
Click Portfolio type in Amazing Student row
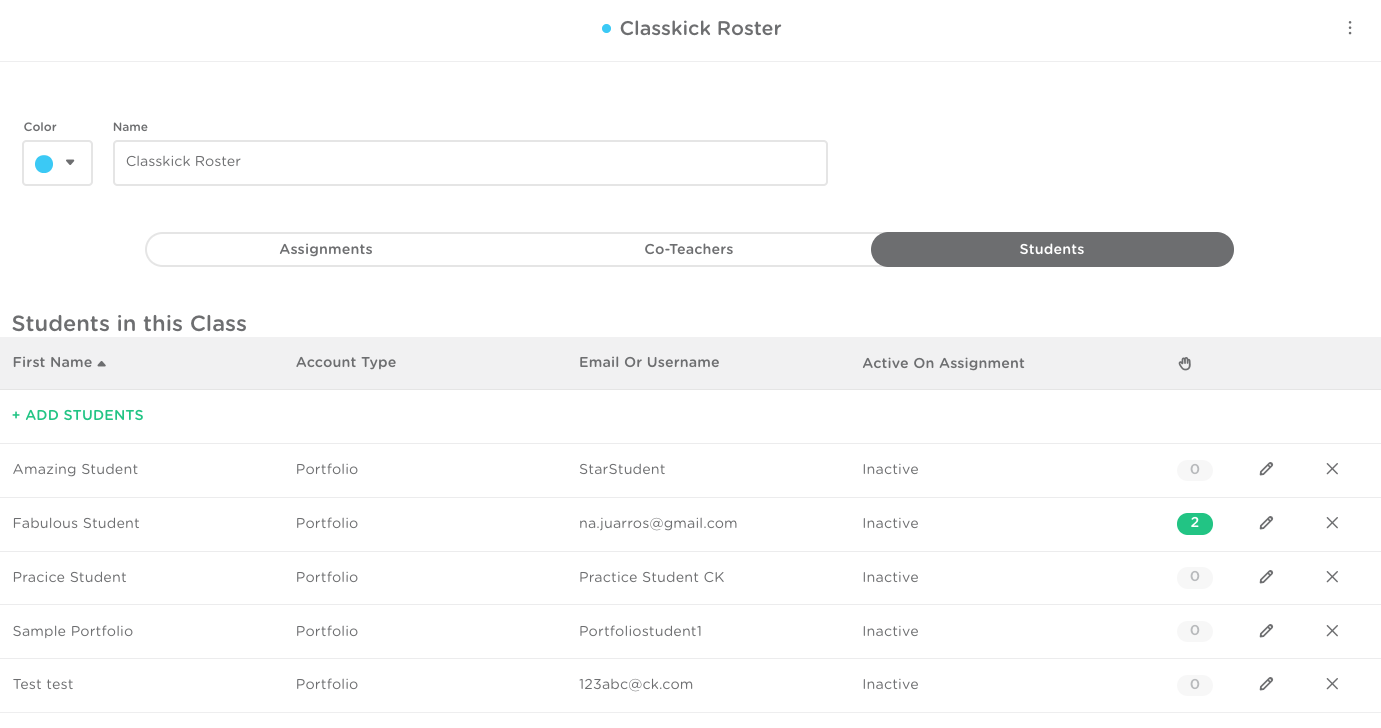pyautogui.click(x=327, y=469)
